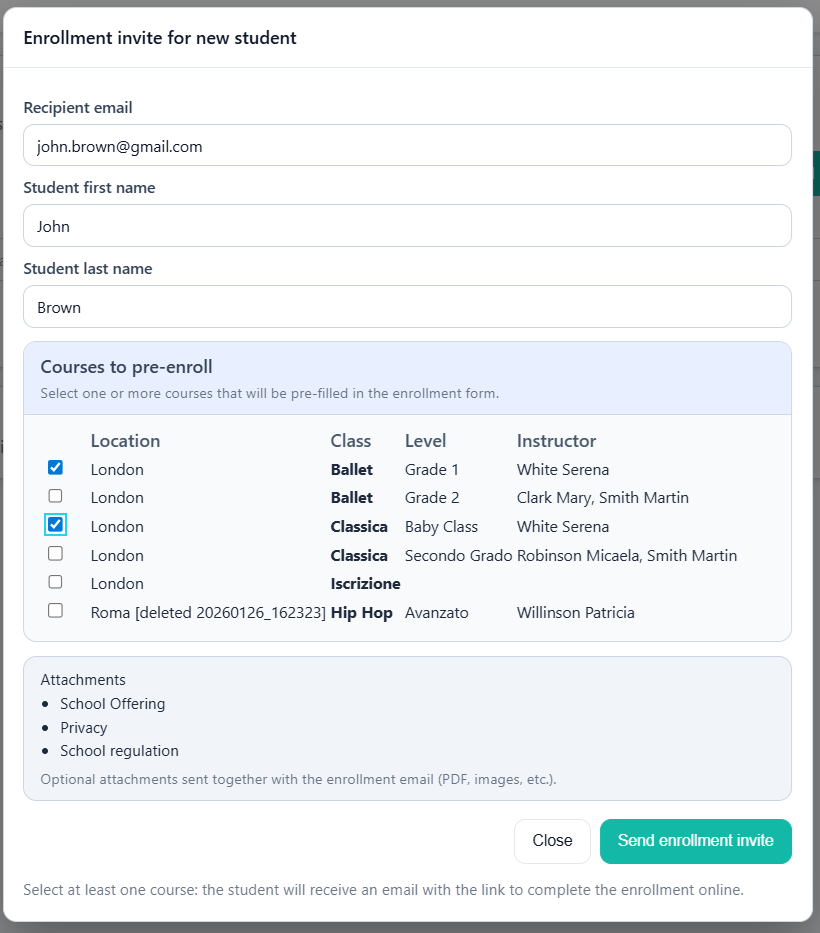This screenshot has width=820, height=933.
Task: Click the Student last name field
Action: [x=407, y=307]
